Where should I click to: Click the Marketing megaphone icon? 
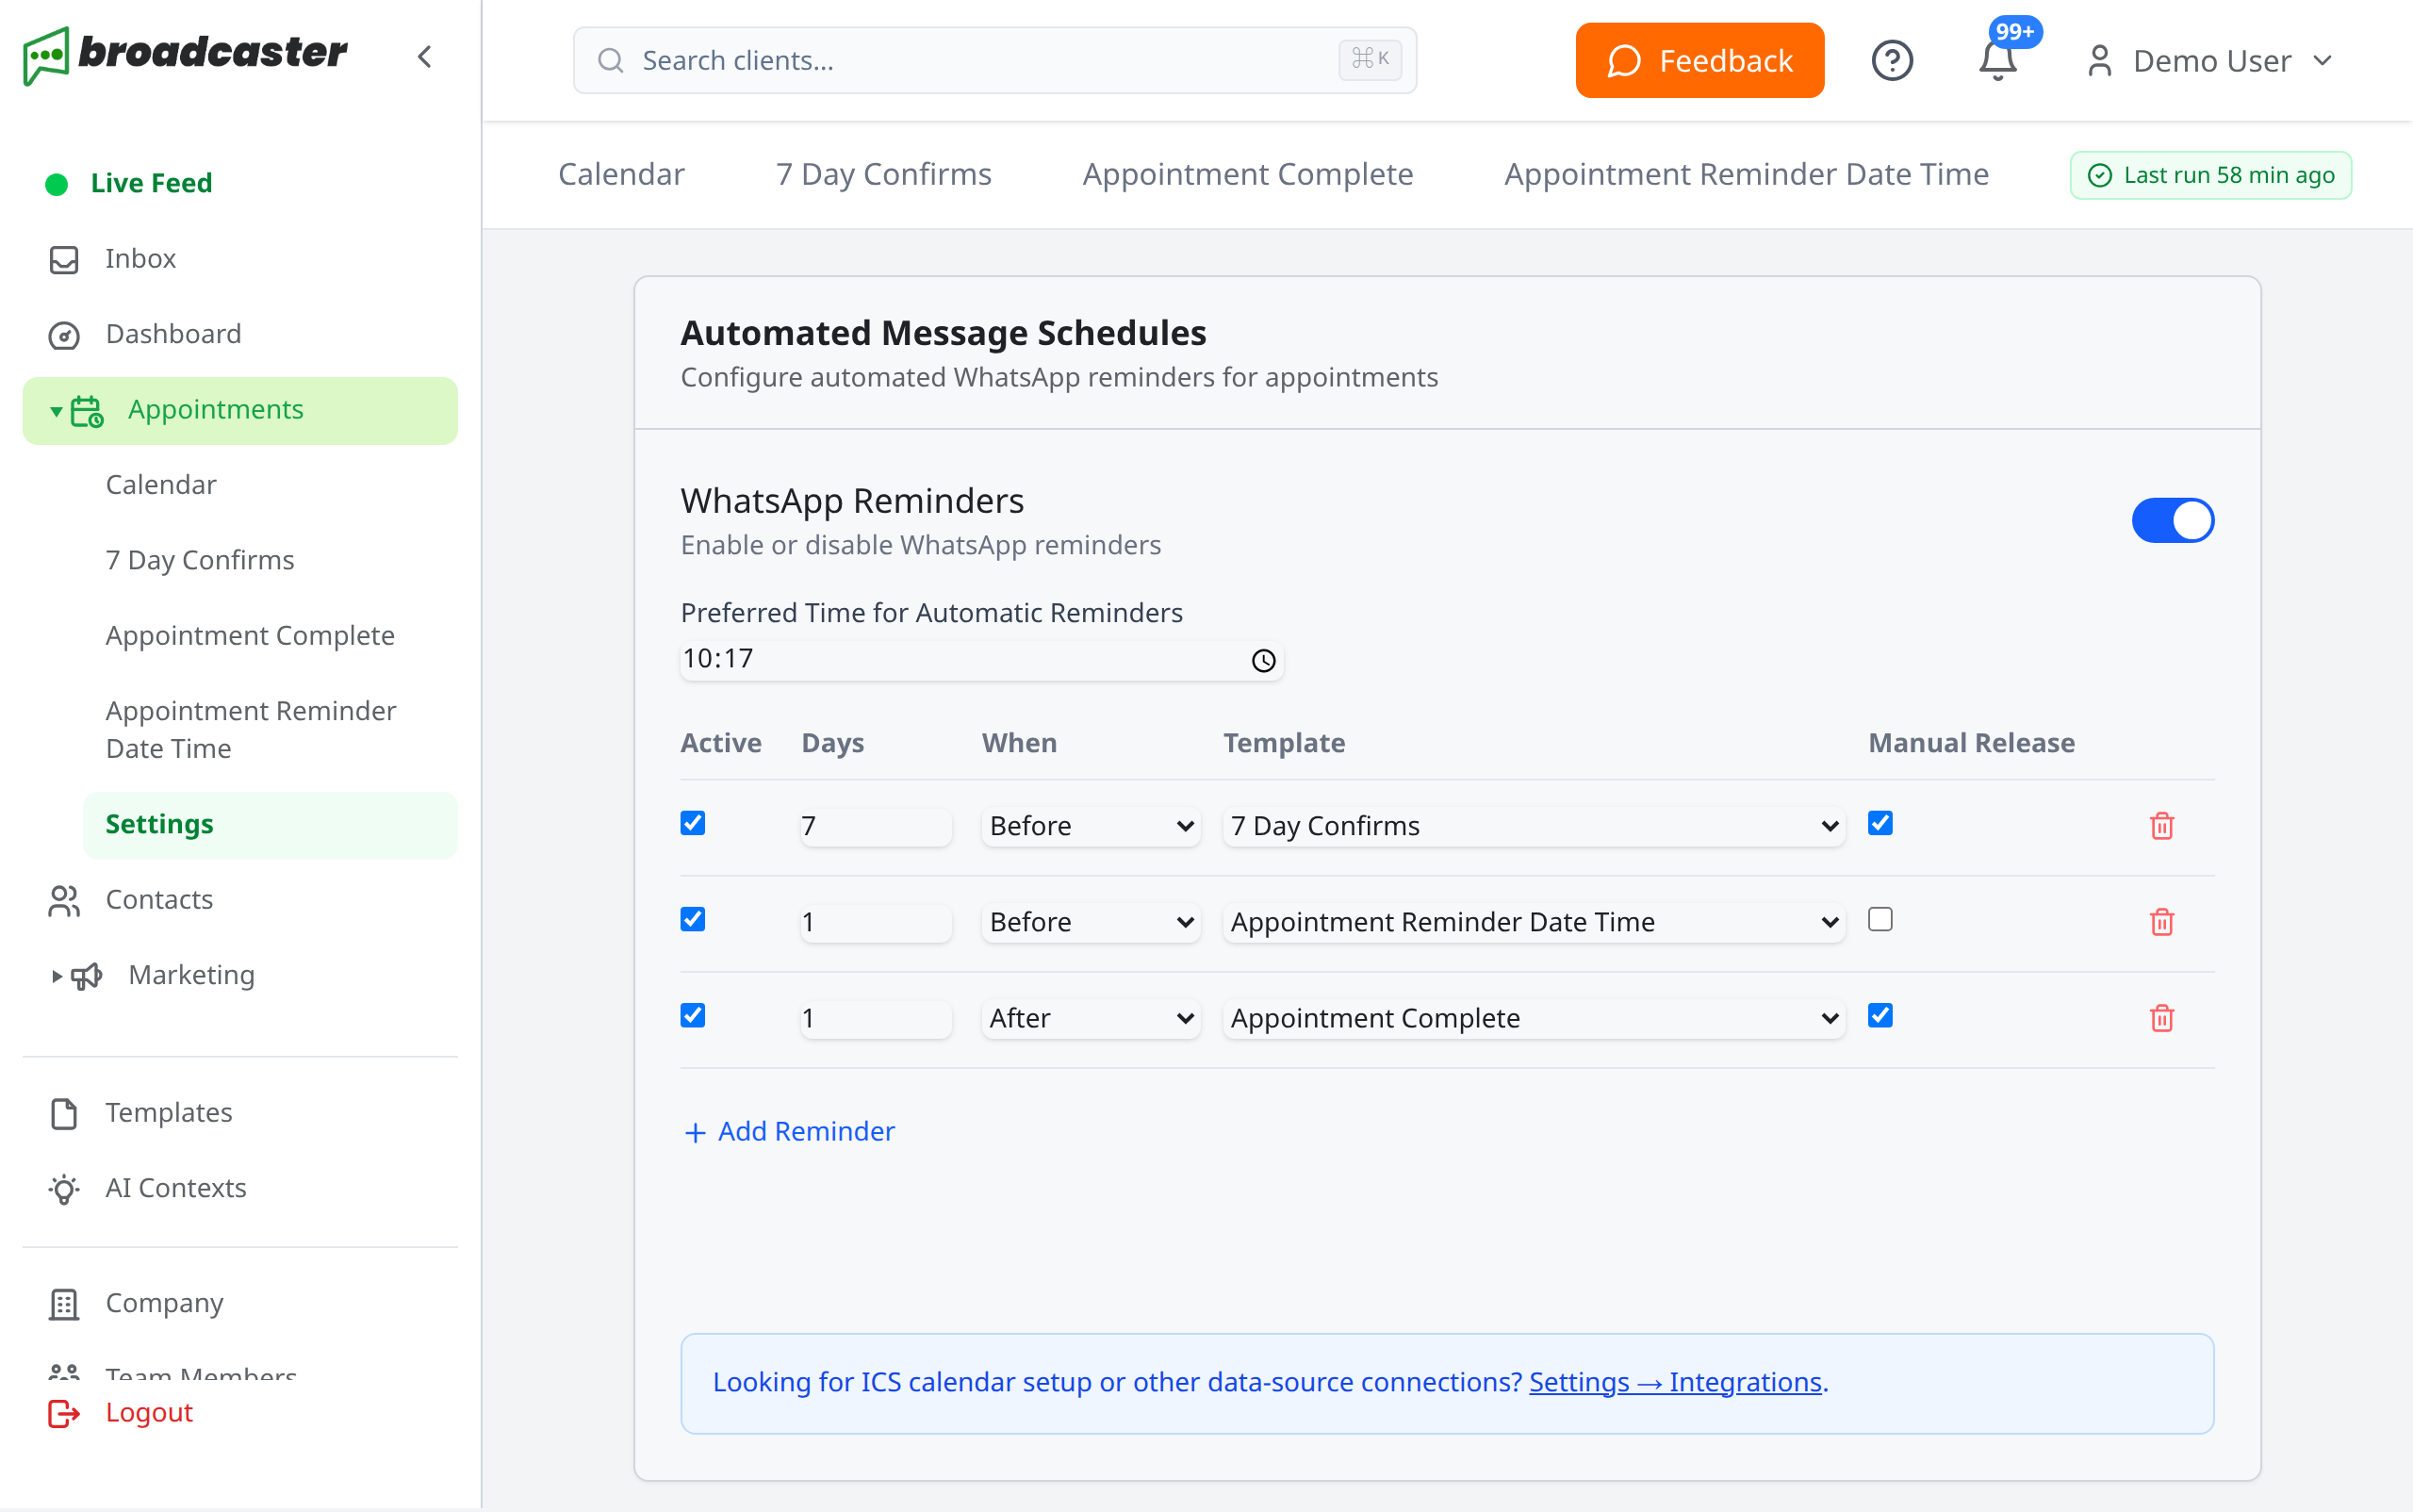[x=87, y=975]
